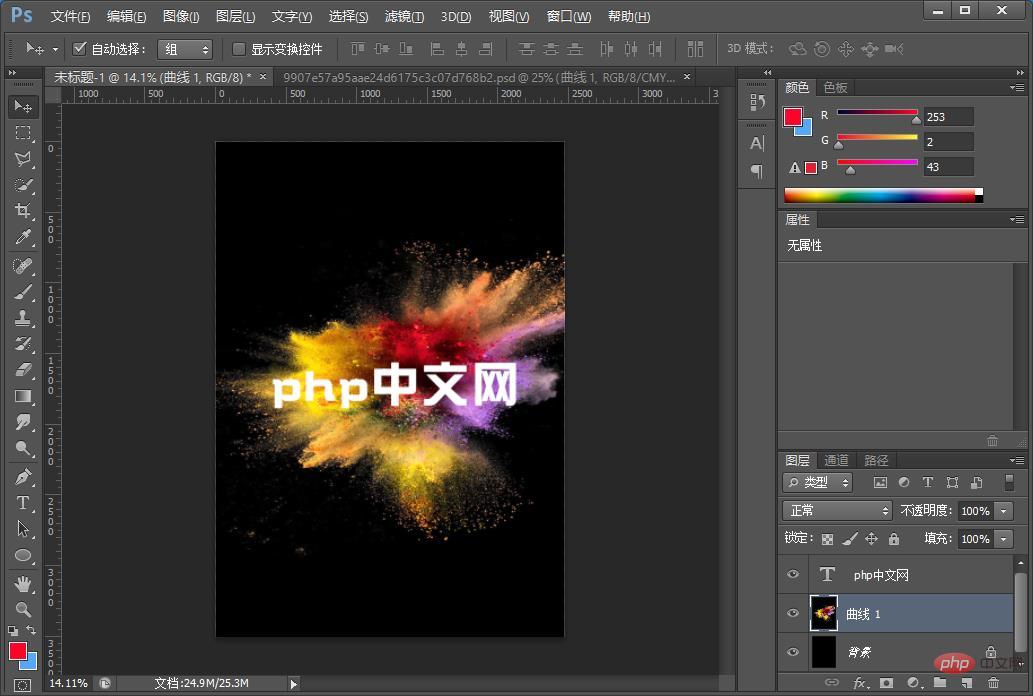Select the Brush tool

click(x=23, y=292)
